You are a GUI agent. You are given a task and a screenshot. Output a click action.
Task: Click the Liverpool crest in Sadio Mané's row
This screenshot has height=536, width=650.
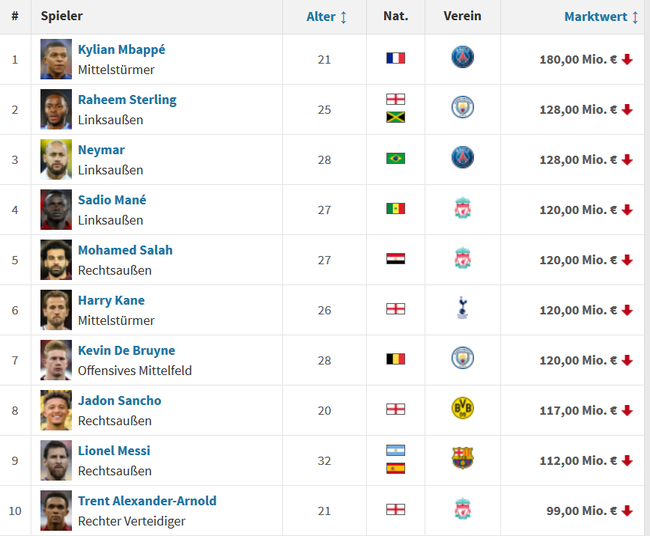(462, 209)
